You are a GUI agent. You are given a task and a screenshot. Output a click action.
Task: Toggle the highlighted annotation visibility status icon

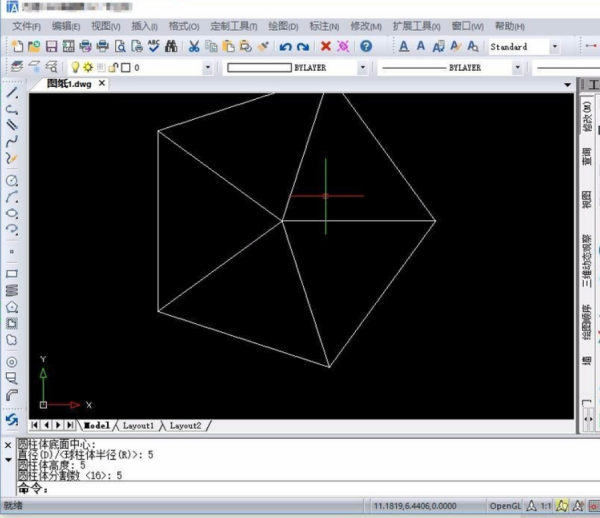pos(563,505)
